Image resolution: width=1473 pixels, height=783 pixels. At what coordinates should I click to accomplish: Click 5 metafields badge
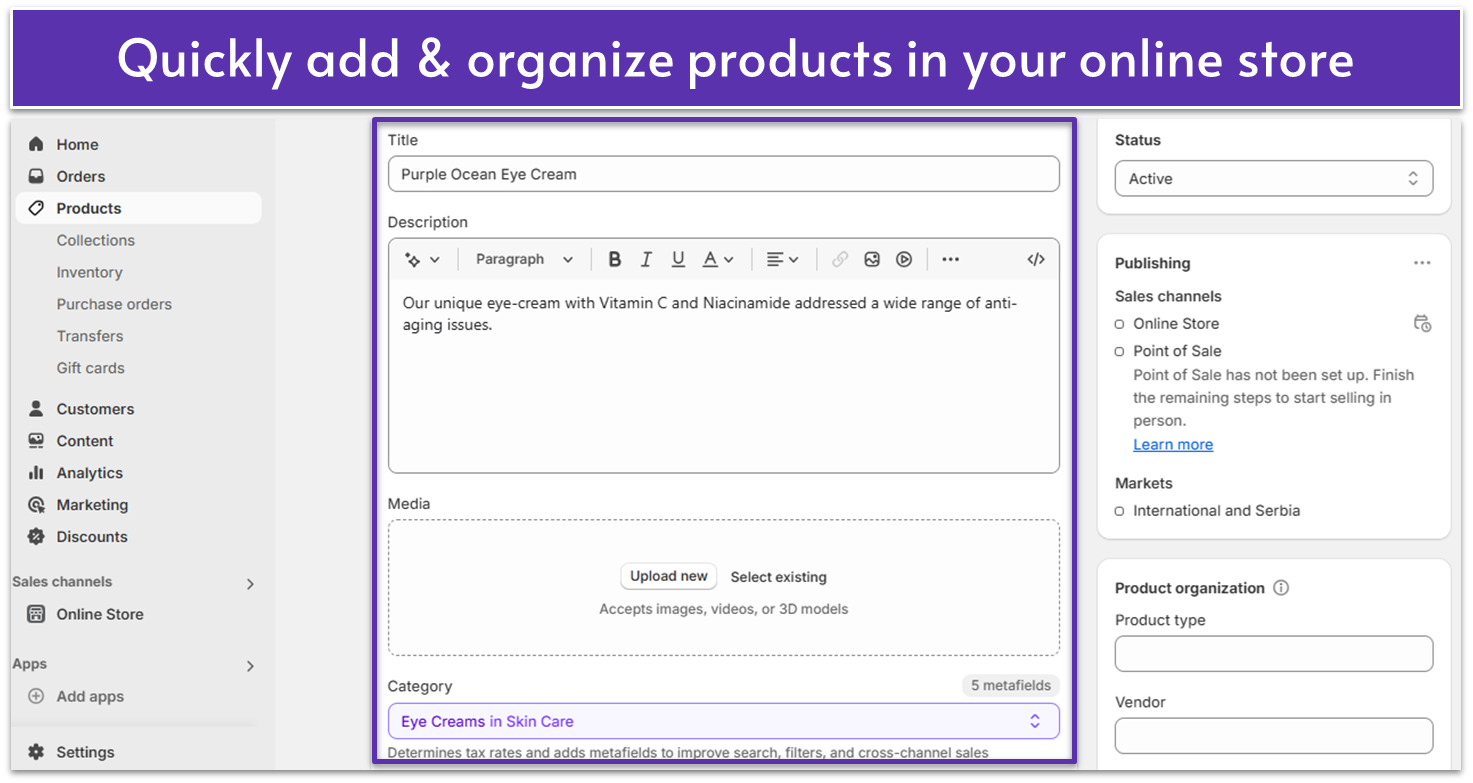pos(1011,686)
